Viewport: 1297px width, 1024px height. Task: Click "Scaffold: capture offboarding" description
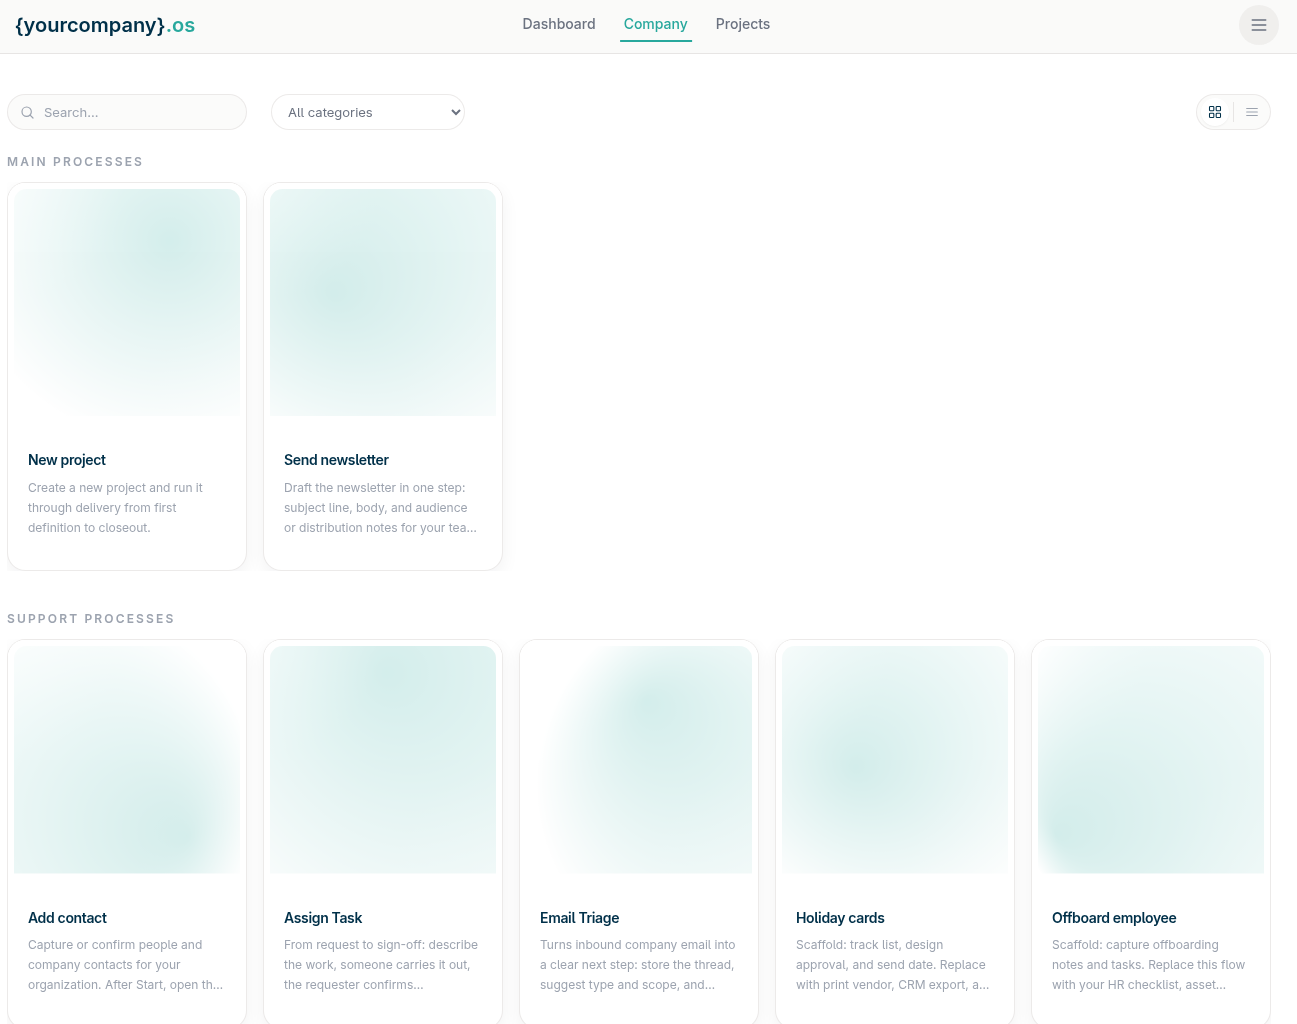pos(1148,965)
